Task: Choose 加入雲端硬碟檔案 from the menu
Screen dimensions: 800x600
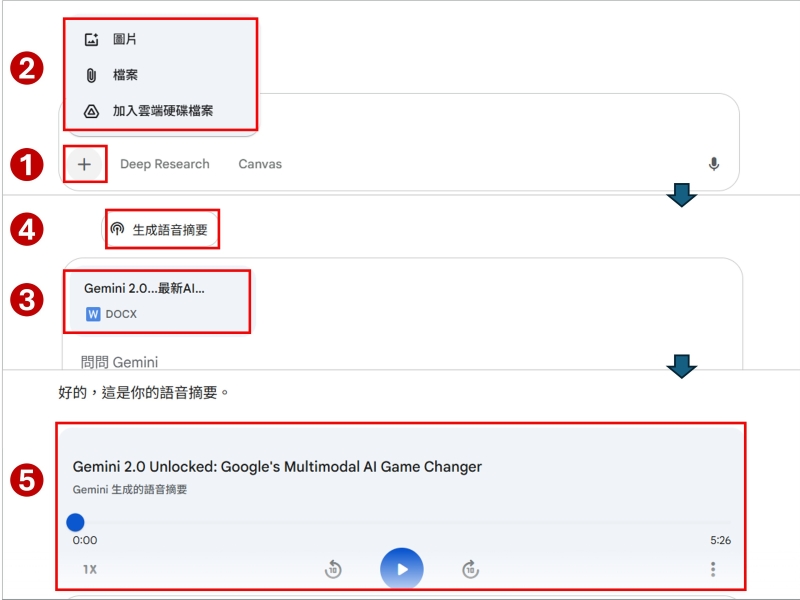Action: pyautogui.click(x=160, y=111)
